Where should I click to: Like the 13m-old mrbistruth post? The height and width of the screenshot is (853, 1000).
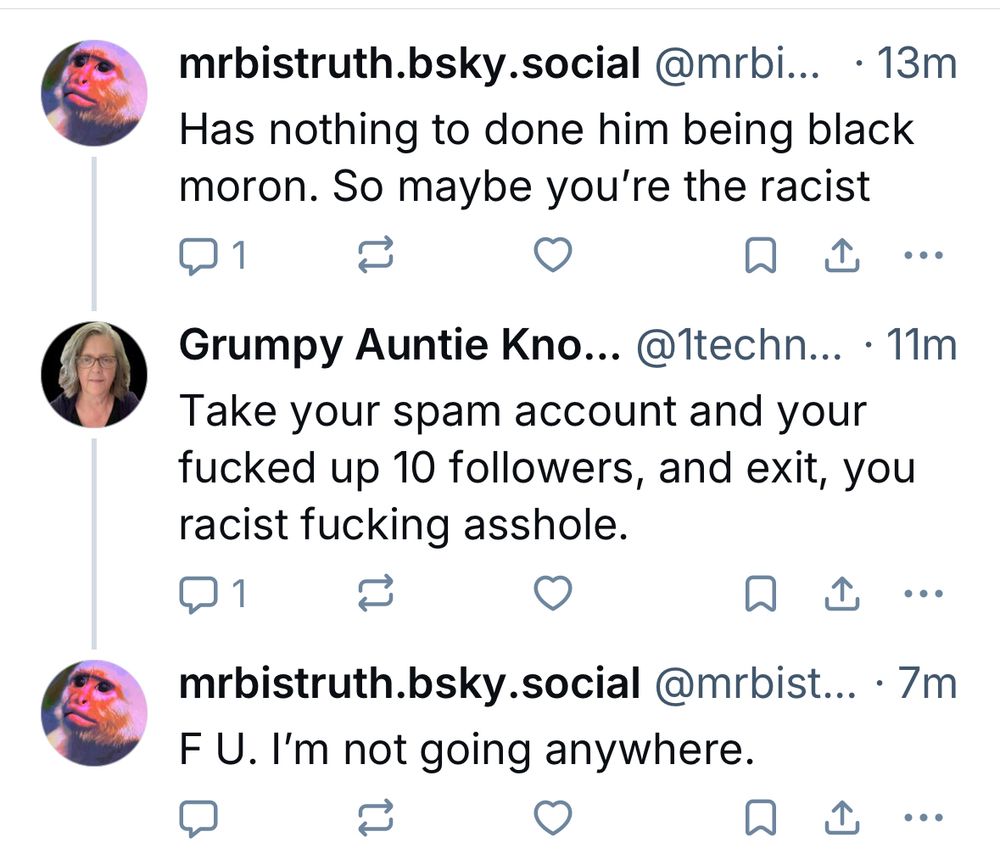(552, 257)
